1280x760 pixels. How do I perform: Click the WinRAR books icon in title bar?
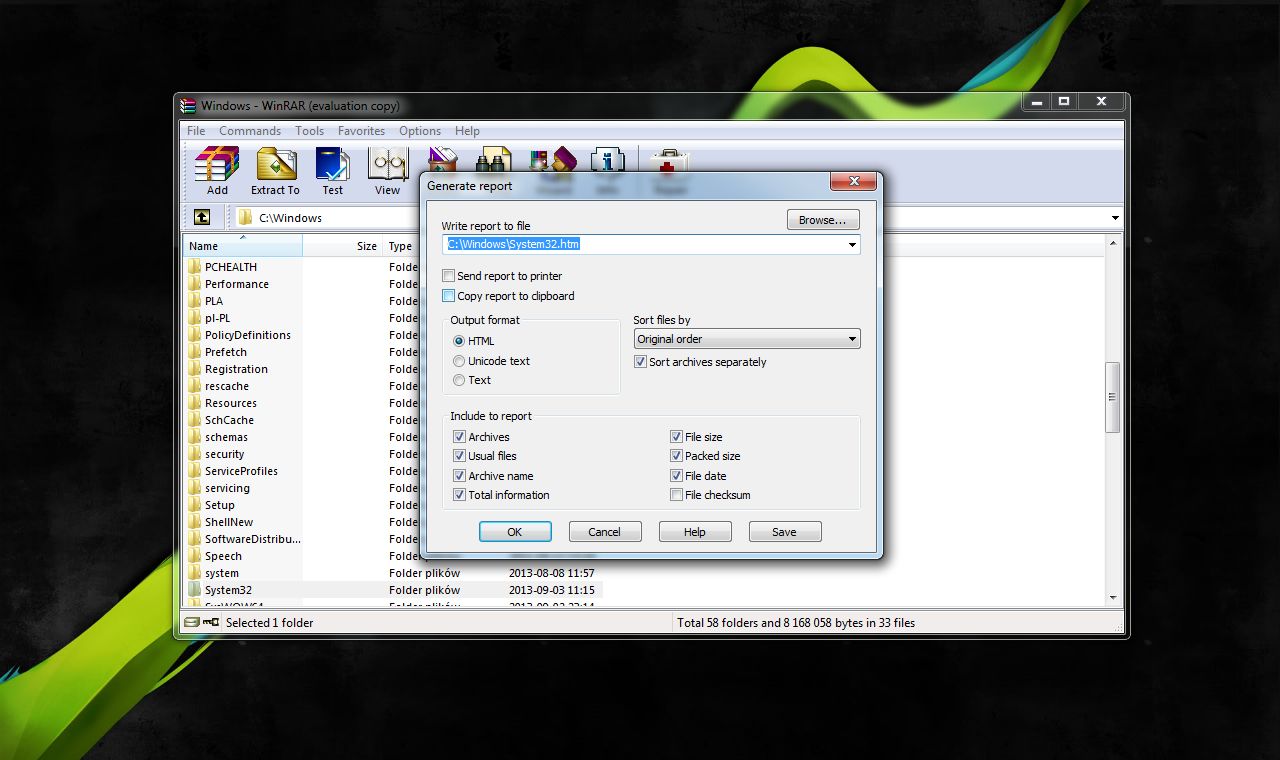188,105
